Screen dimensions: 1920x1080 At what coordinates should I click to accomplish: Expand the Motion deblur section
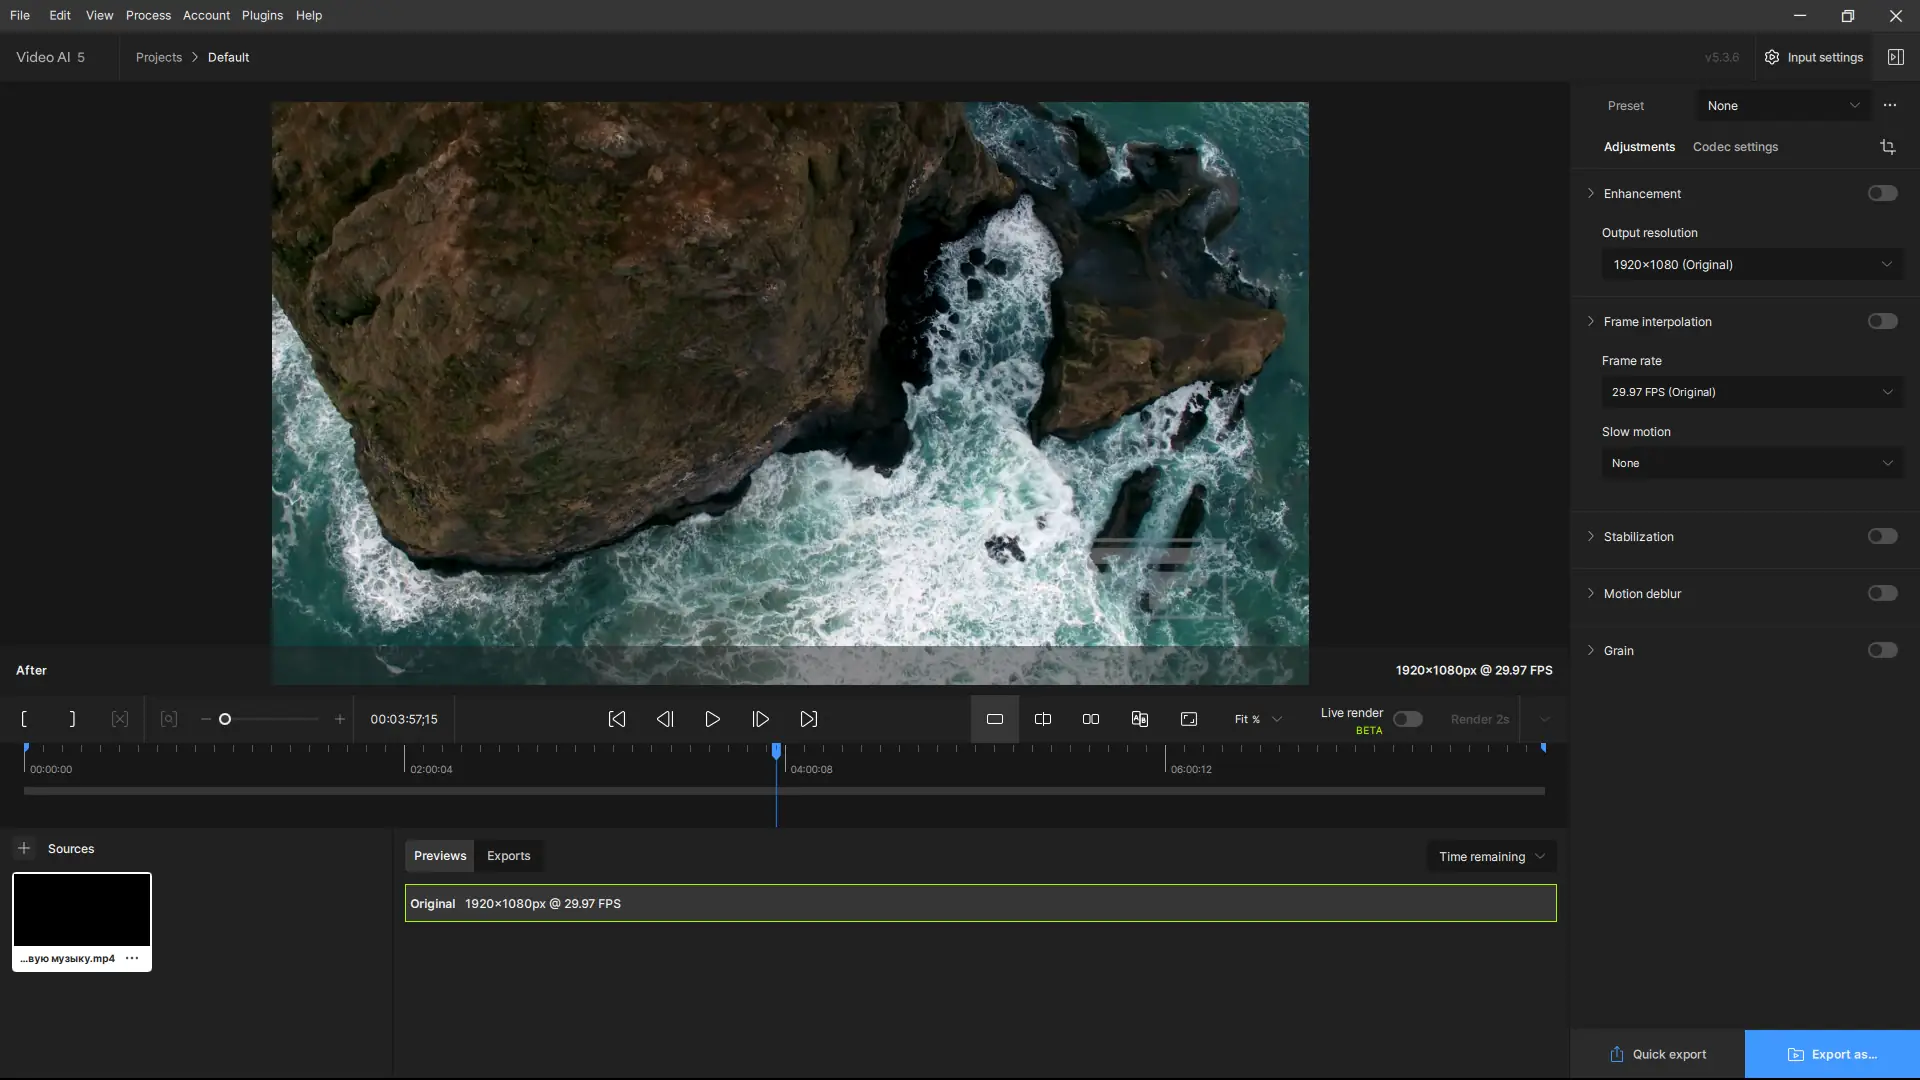coord(1591,593)
